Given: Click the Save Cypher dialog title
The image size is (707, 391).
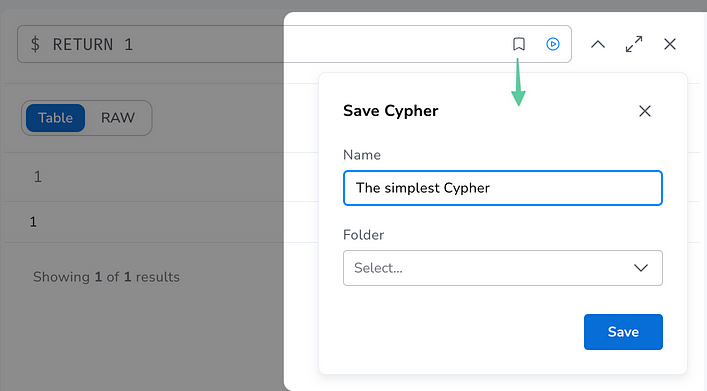Looking at the screenshot, I should [x=390, y=111].
